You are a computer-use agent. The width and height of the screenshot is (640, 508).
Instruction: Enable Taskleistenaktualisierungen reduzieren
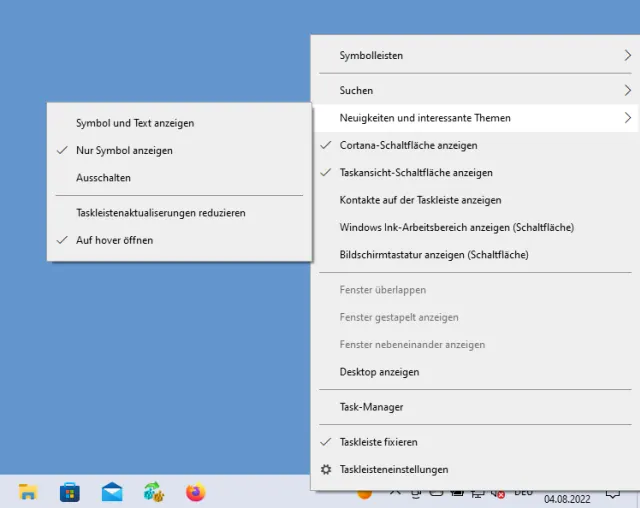[160, 212]
